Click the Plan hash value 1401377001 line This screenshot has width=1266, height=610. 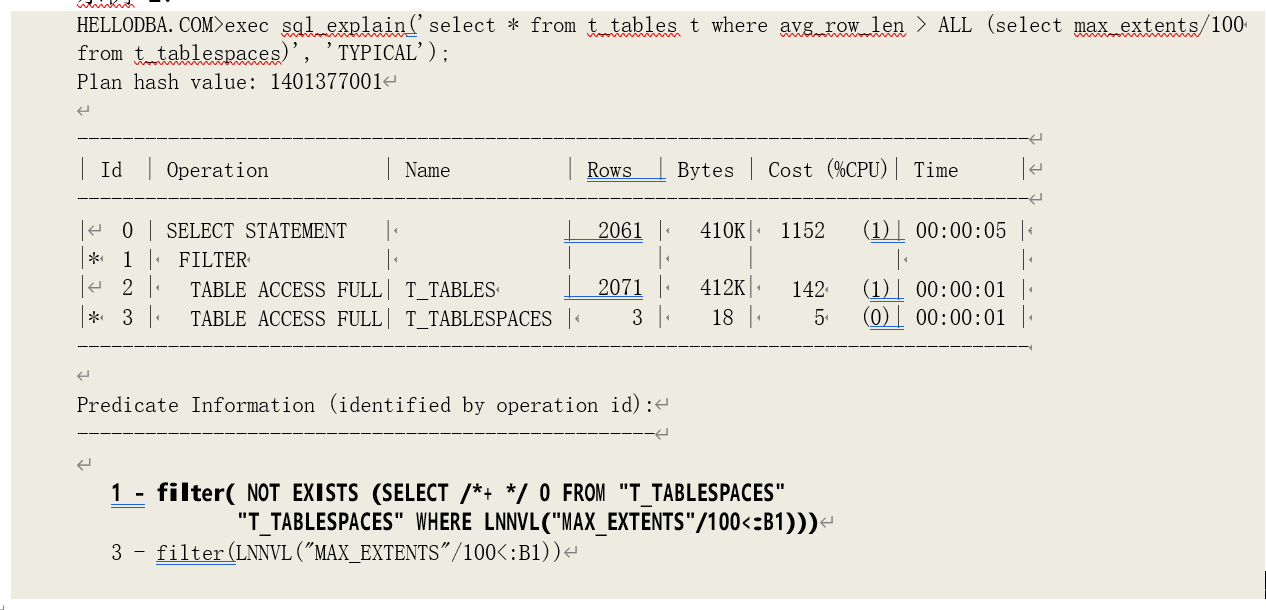coord(230,82)
